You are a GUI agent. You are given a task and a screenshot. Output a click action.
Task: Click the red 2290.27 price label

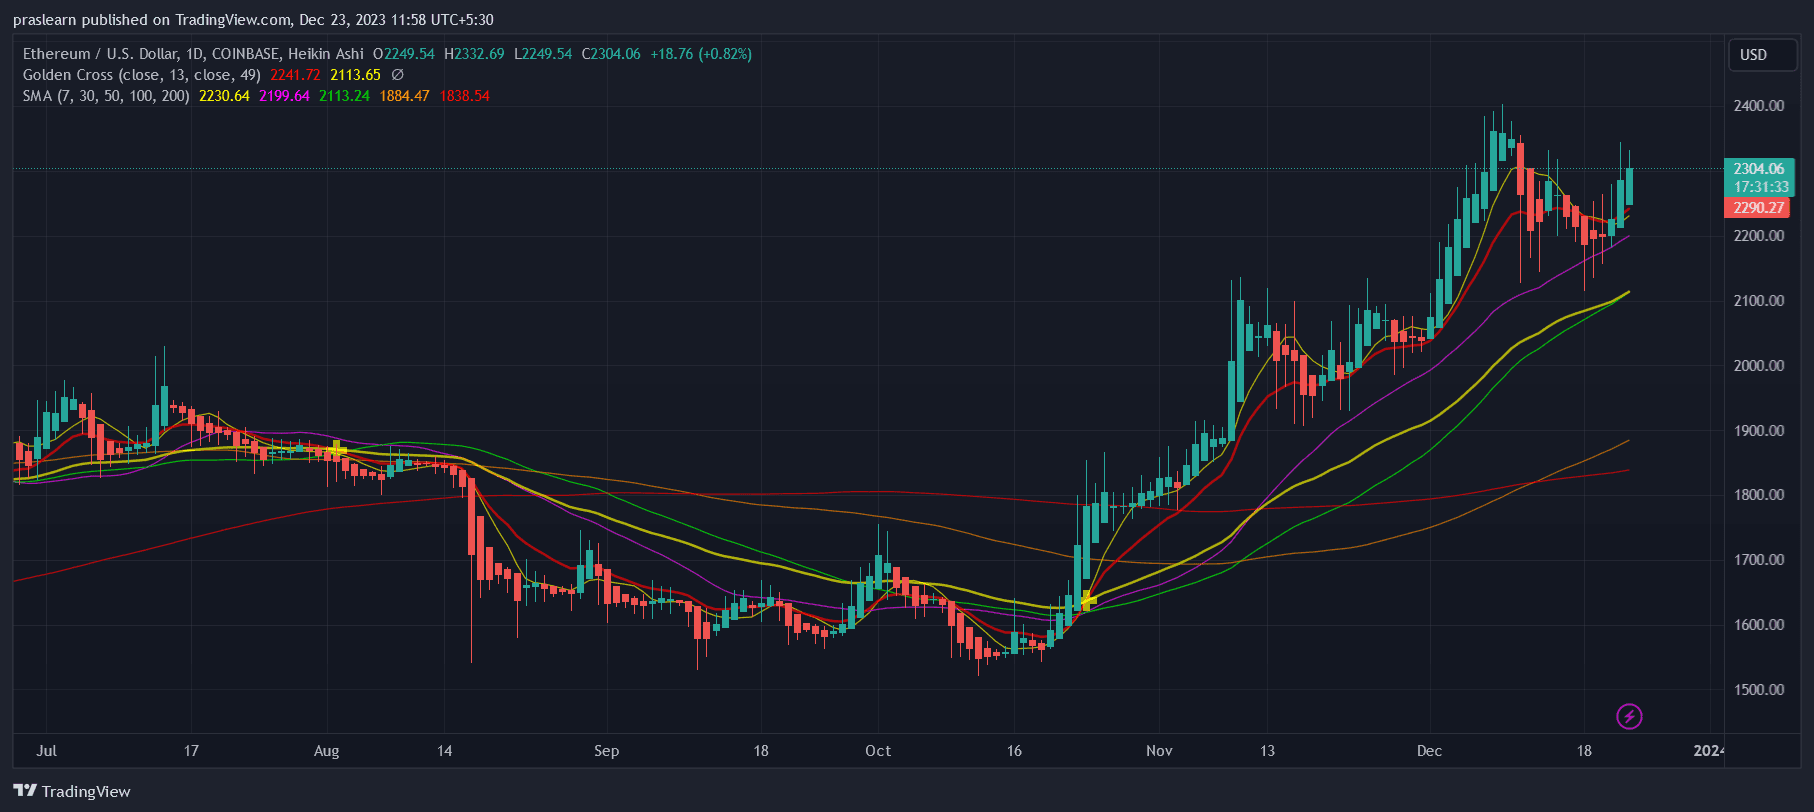[x=1758, y=208]
